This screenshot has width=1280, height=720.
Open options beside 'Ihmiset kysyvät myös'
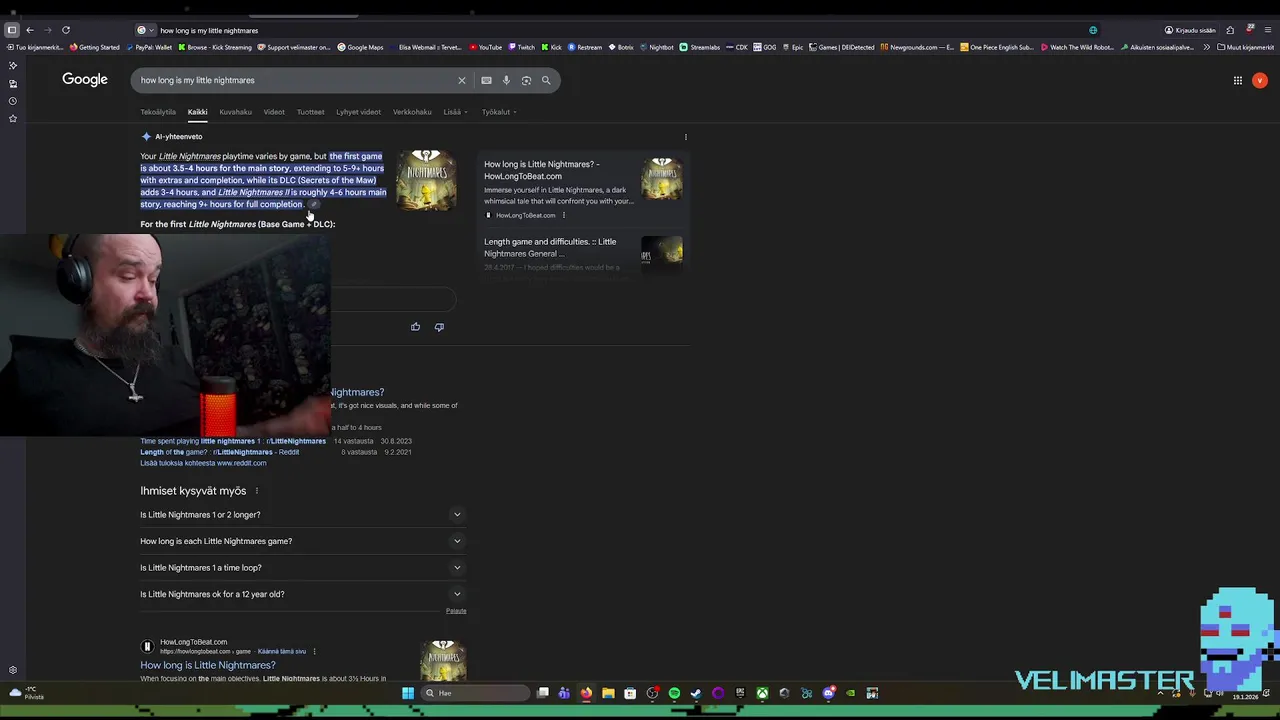257,491
